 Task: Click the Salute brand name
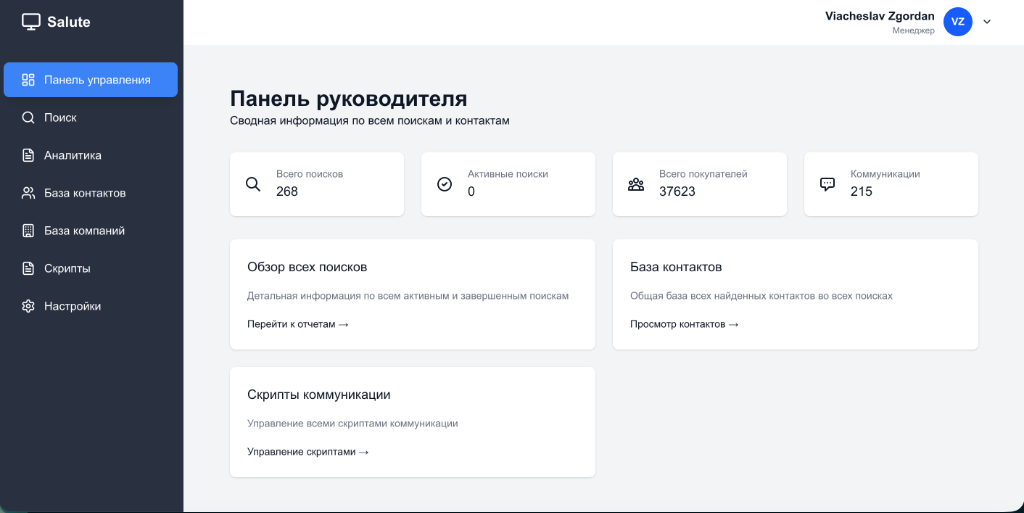coord(69,22)
